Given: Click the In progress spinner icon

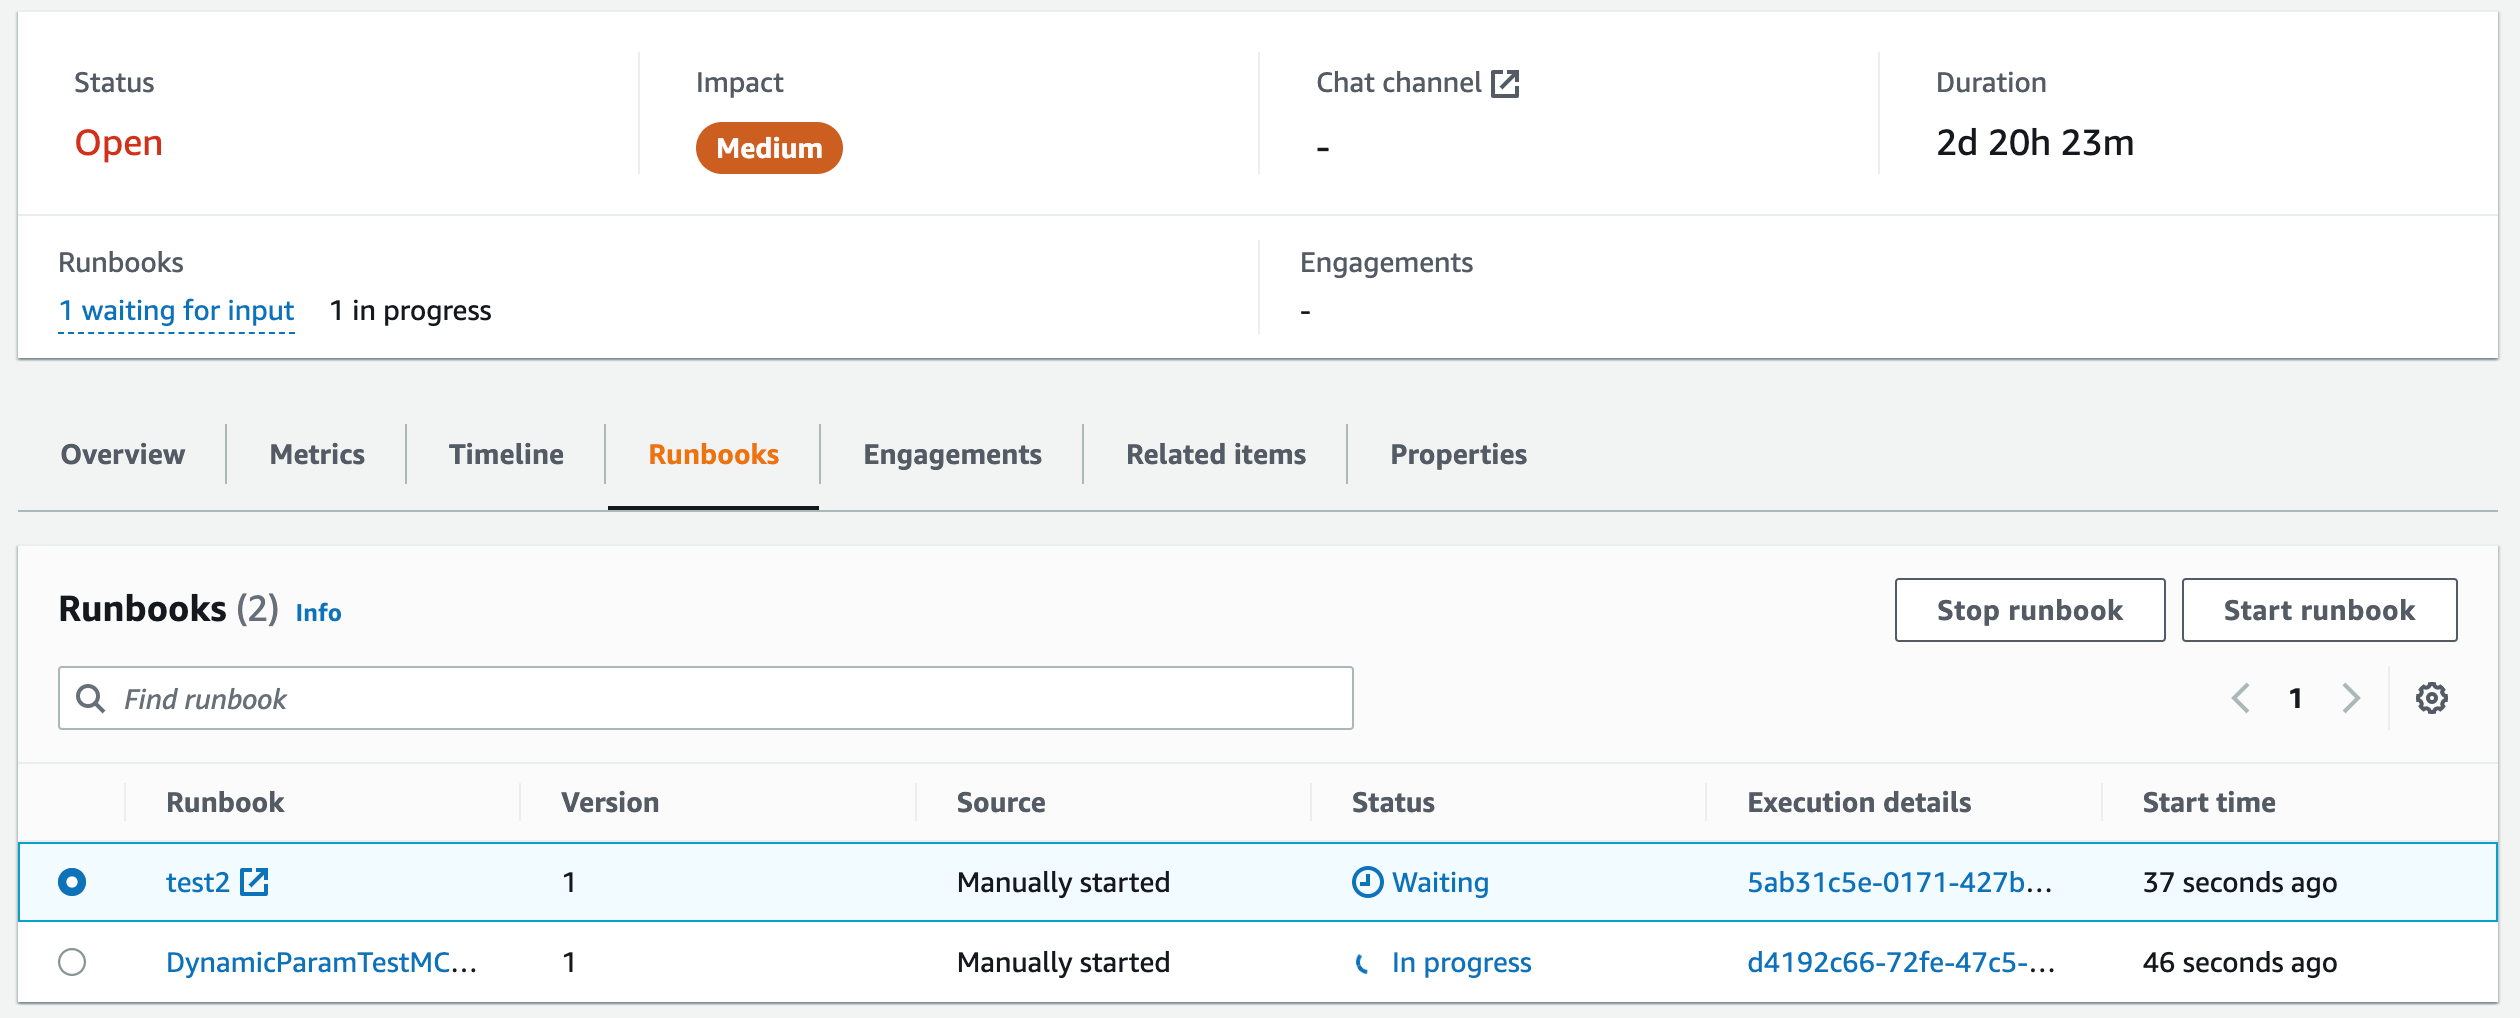Looking at the screenshot, I should coord(1363,963).
